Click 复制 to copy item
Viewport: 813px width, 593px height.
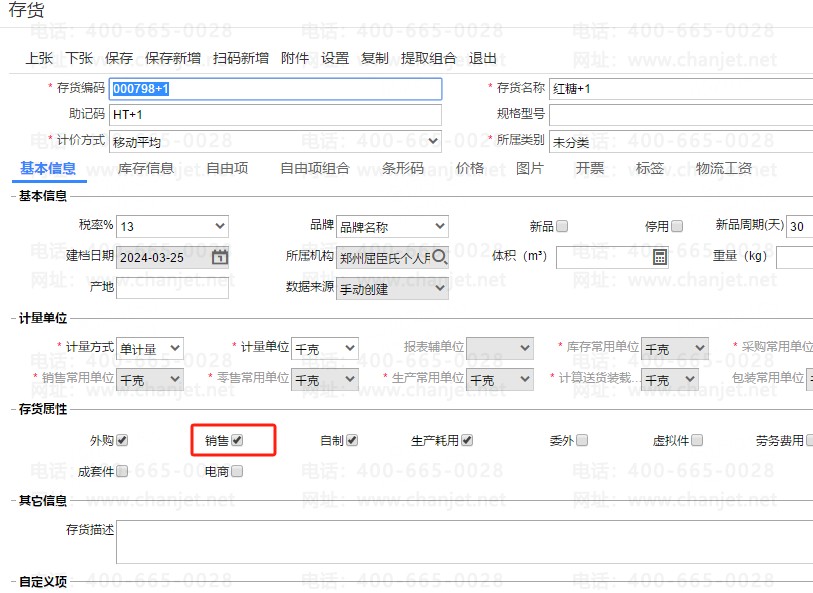374,58
